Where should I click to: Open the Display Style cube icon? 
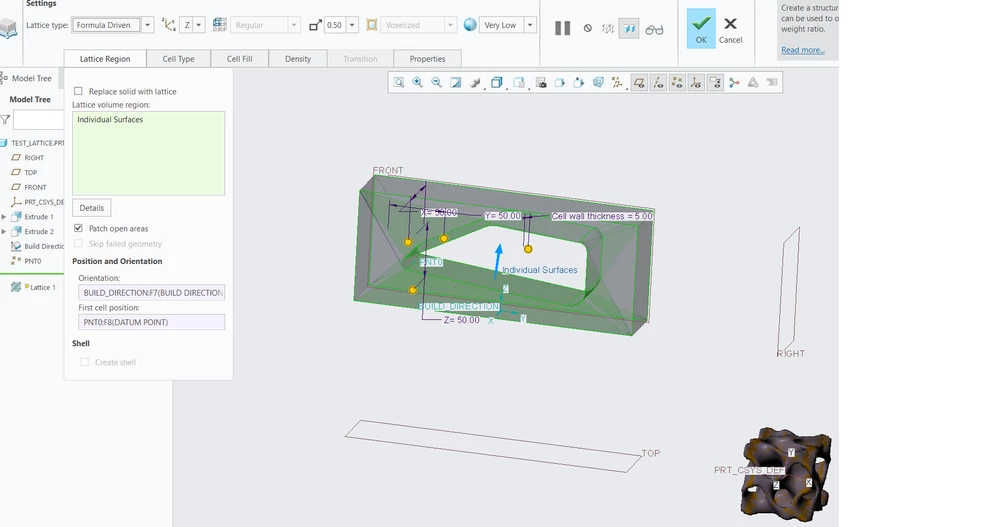pyautogui.click(x=496, y=83)
